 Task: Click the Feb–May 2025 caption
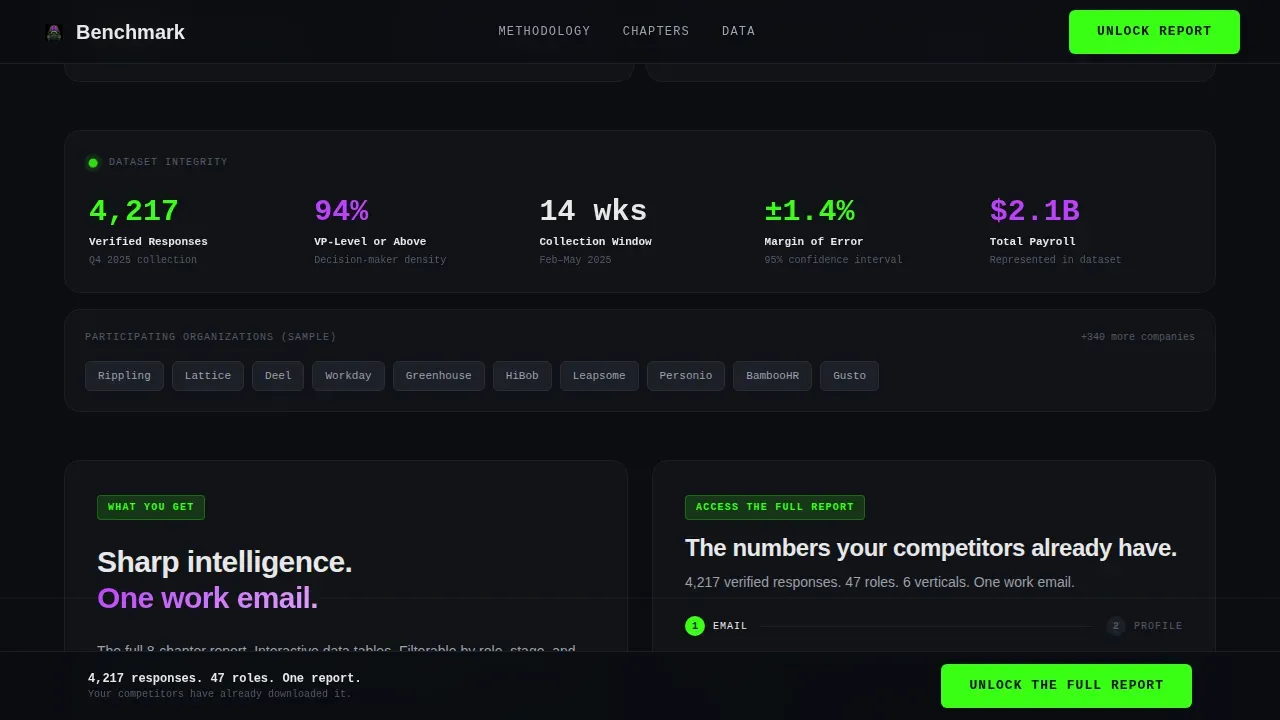[x=575, y=260]
